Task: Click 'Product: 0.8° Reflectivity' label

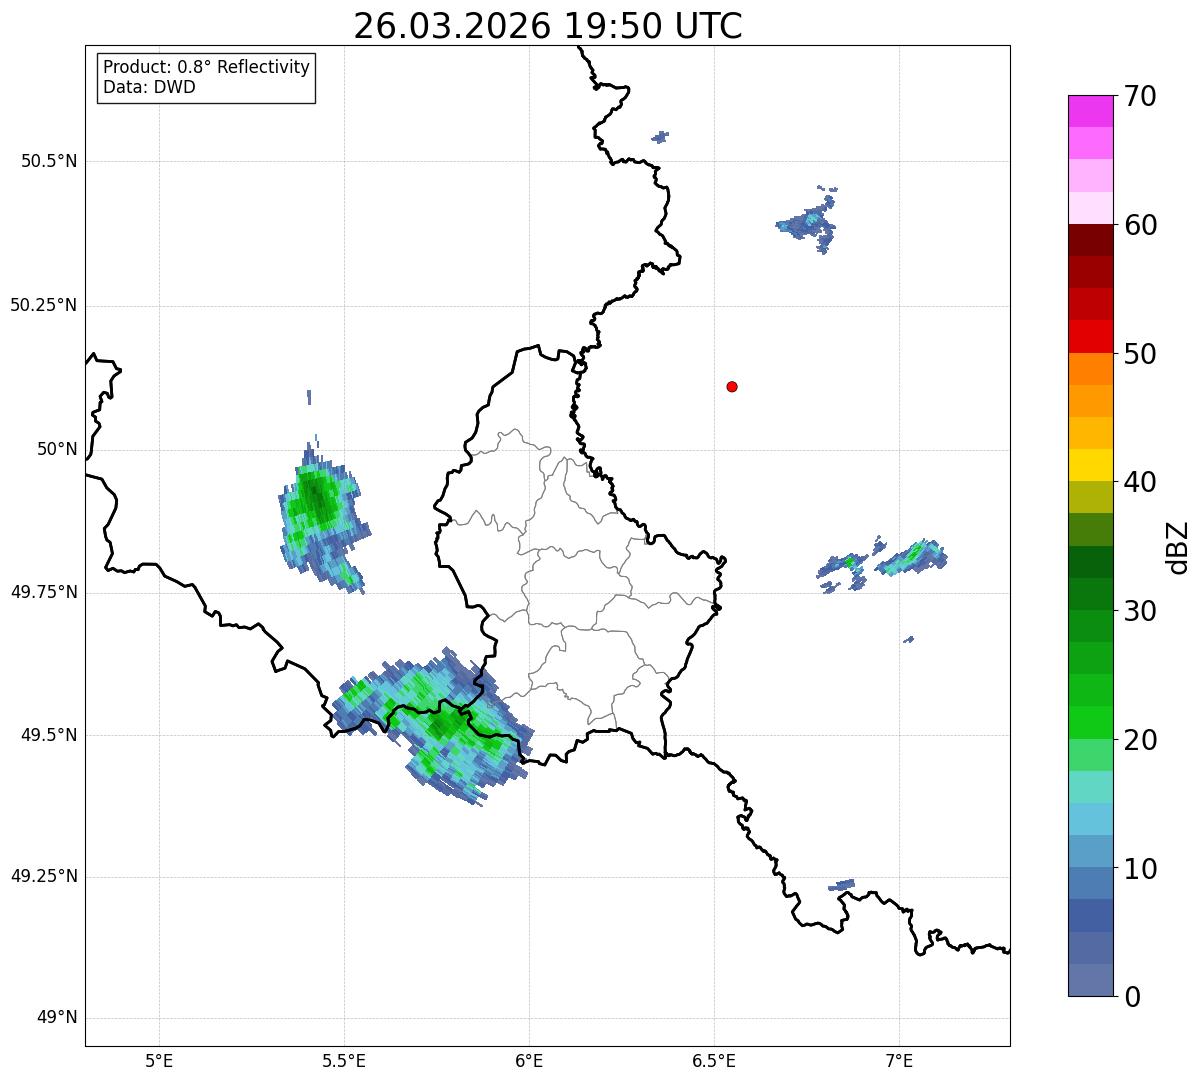Action: (207, 67)
